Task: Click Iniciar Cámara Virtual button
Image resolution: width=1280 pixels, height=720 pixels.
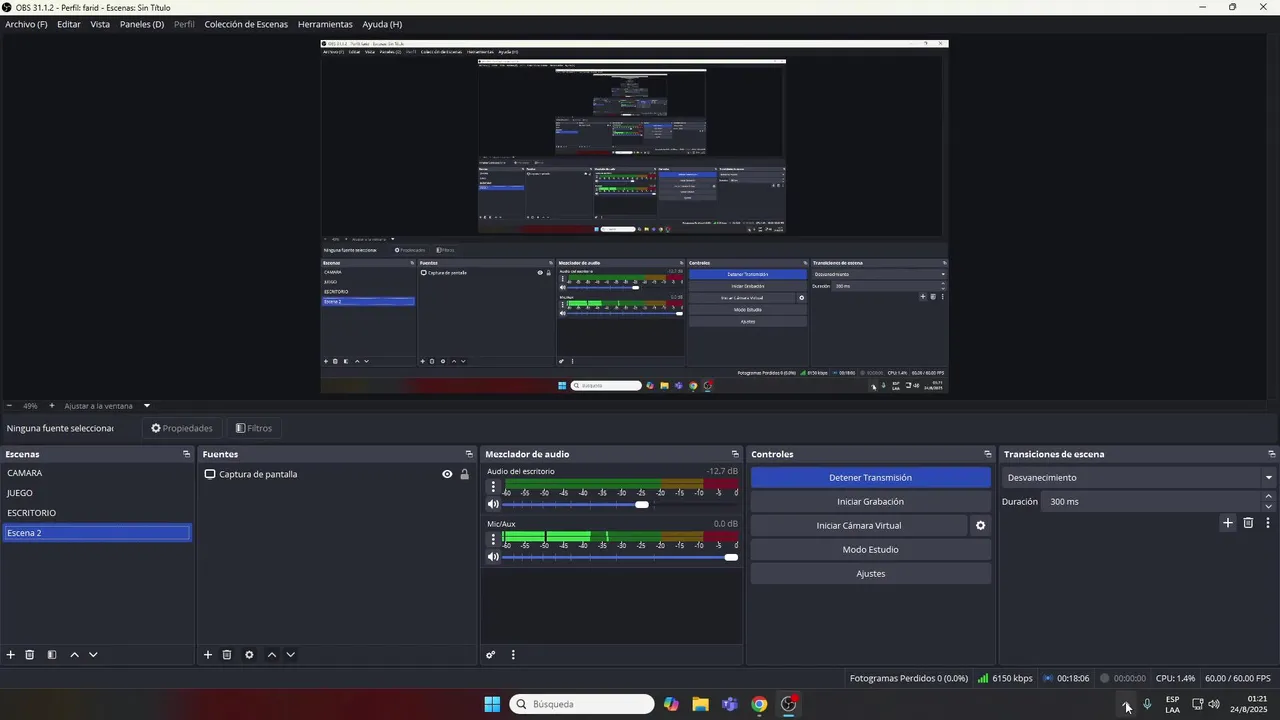Action: click(859, 526)
